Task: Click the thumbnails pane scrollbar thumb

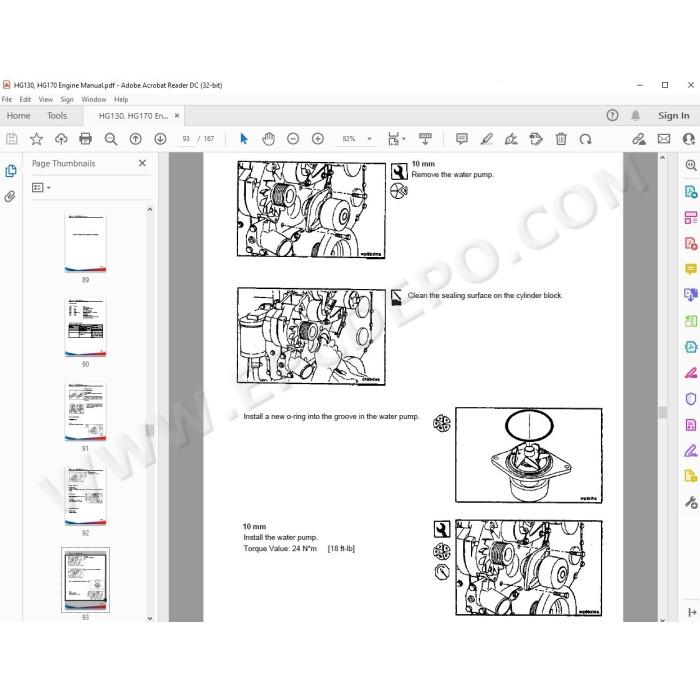Action: tap(150, 430)
